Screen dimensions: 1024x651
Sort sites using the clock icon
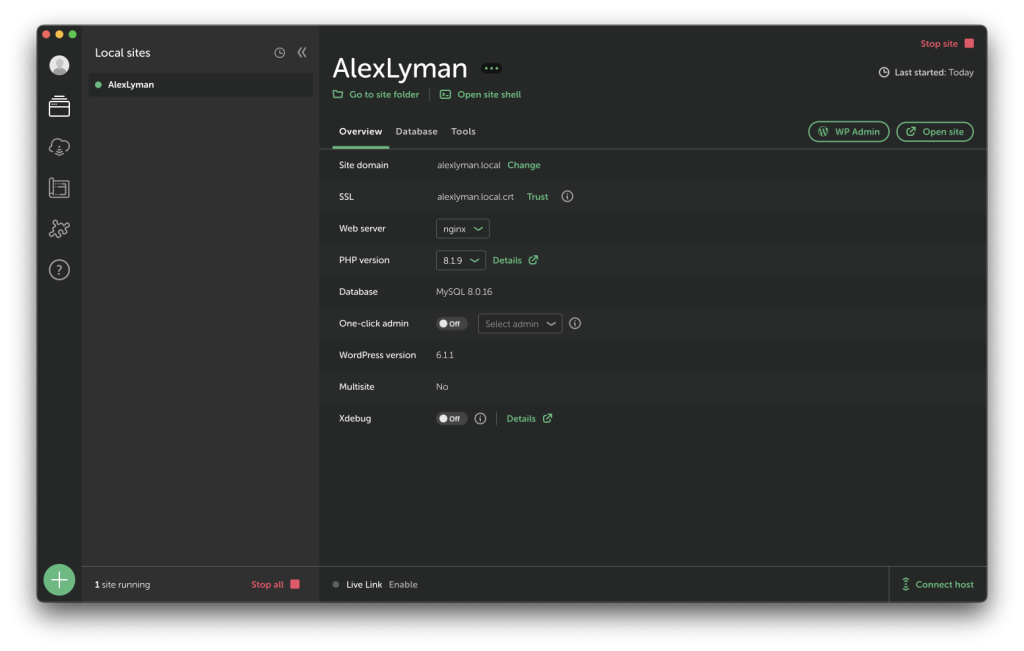click(280, 53)
